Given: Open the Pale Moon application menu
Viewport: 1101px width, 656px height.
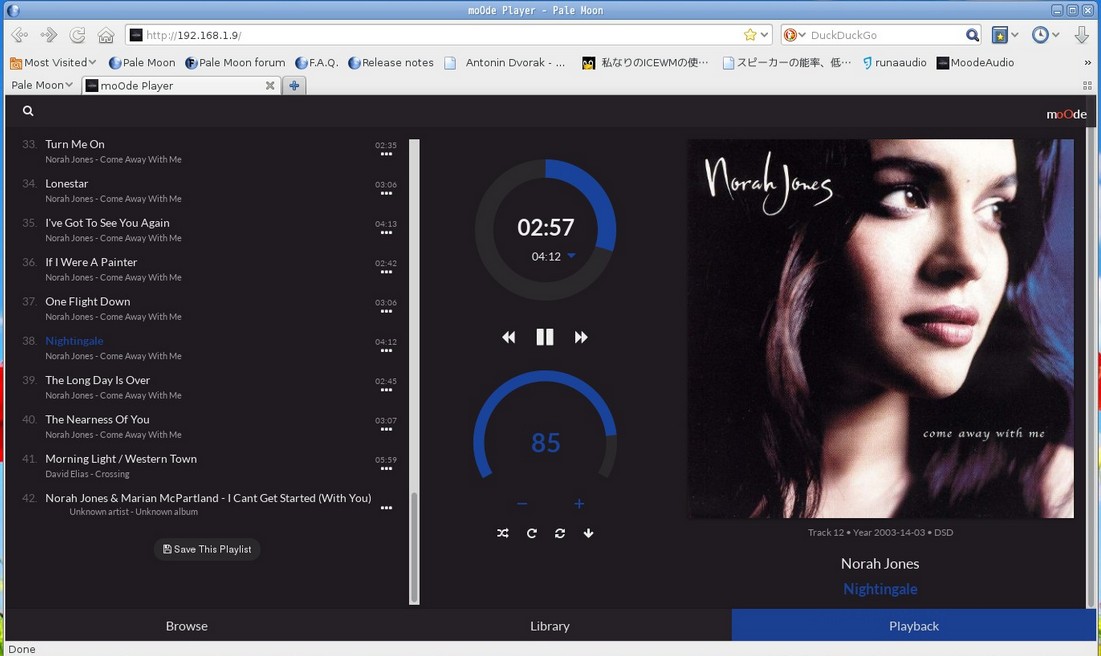Looking at the screenshot, I should click(x=42, y=85).
